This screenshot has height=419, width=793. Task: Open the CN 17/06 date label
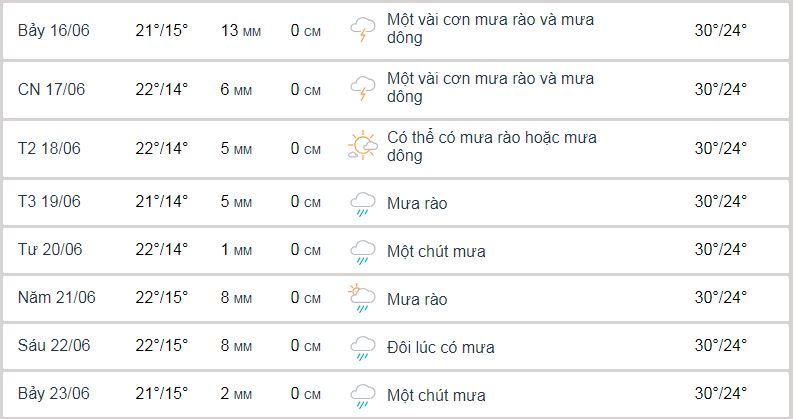pyautogui.click(x=51, y=89)
